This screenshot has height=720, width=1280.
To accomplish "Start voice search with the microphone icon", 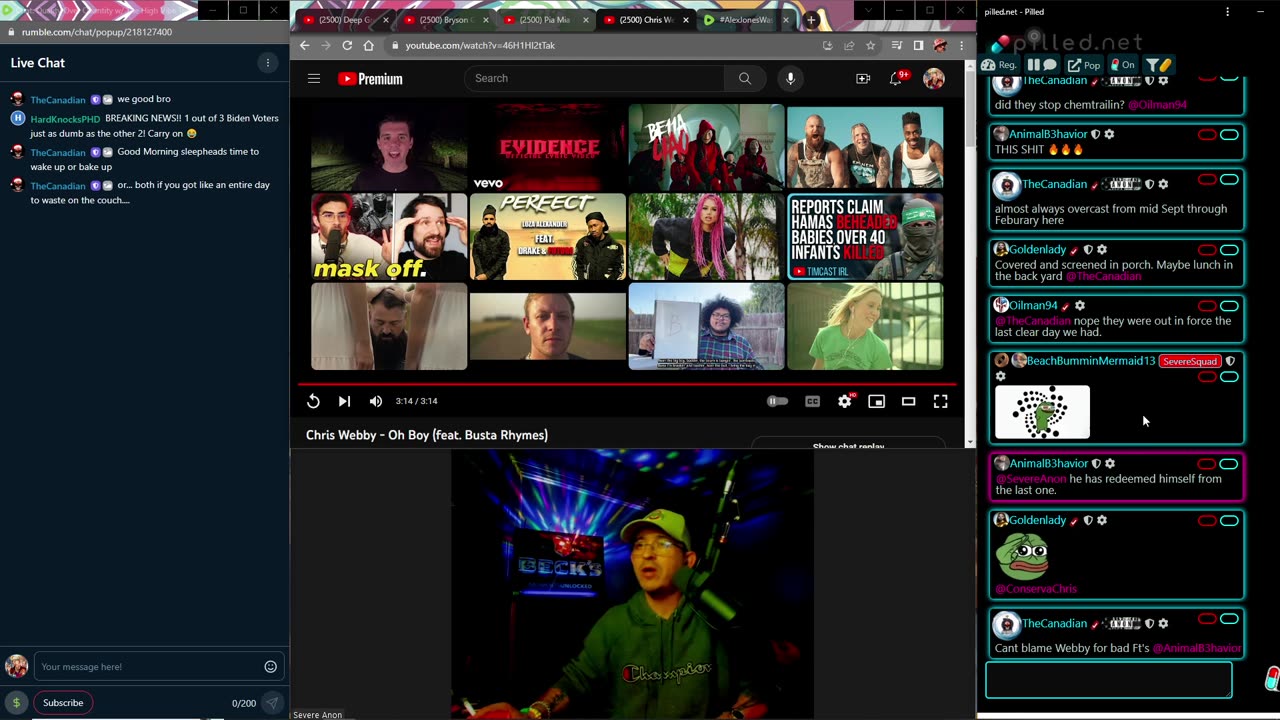I will tap(790, 78).
